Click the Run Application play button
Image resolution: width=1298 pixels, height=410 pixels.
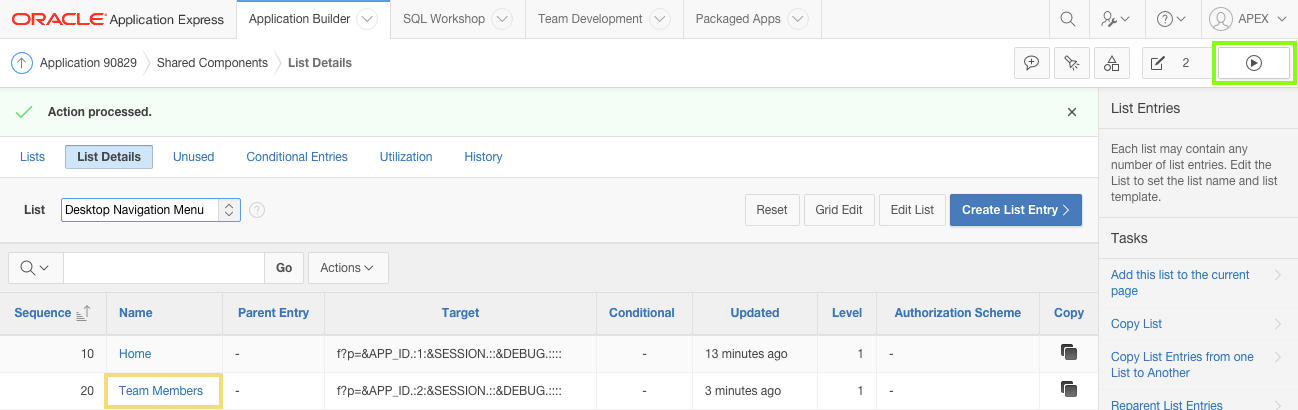[x=1253, y=63]
